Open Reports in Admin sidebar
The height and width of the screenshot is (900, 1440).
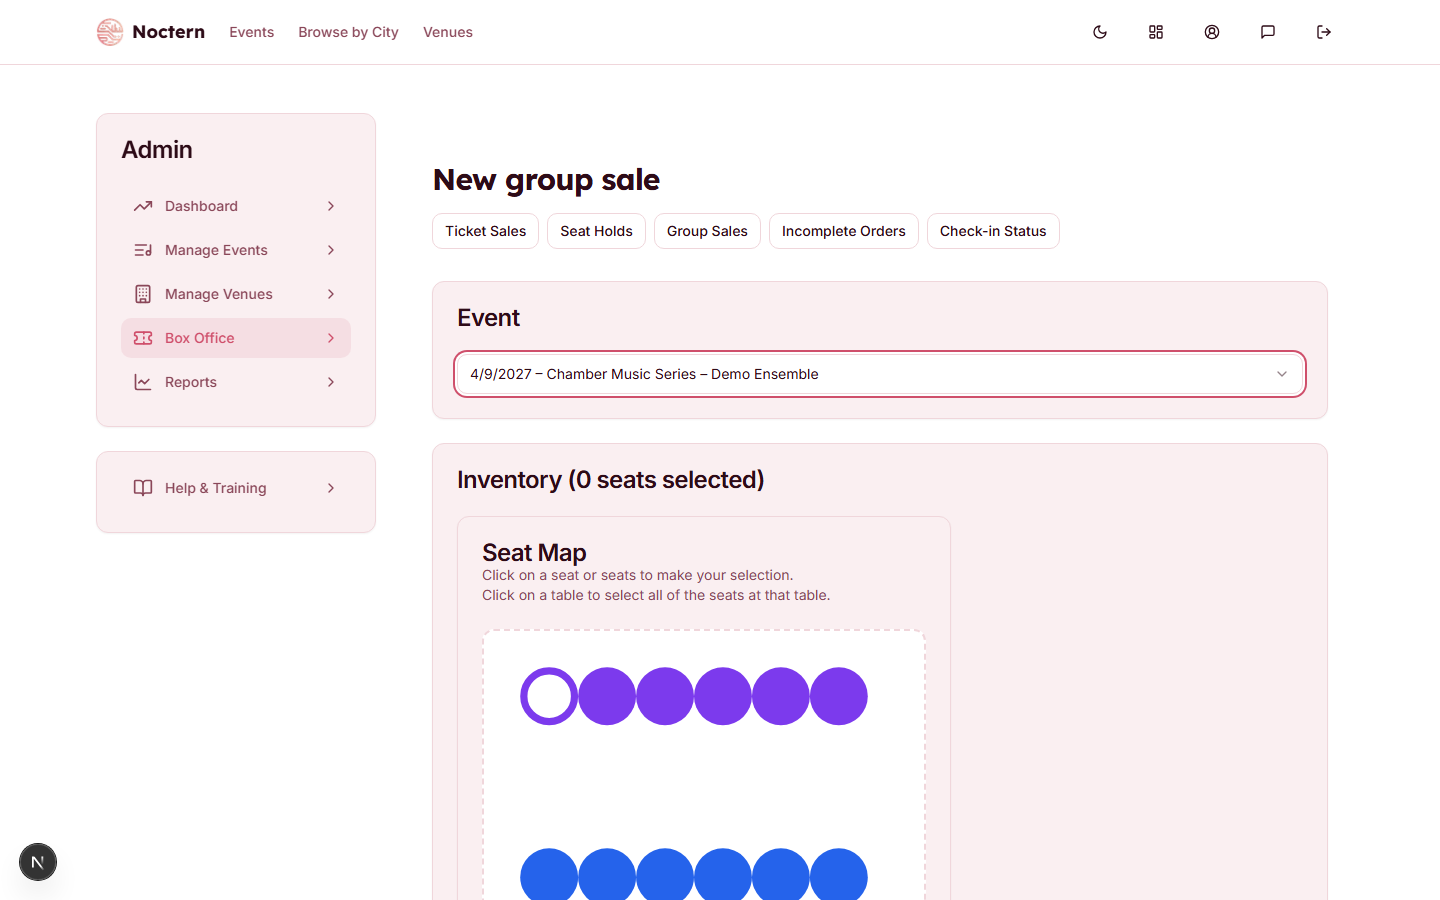[236, 382]
